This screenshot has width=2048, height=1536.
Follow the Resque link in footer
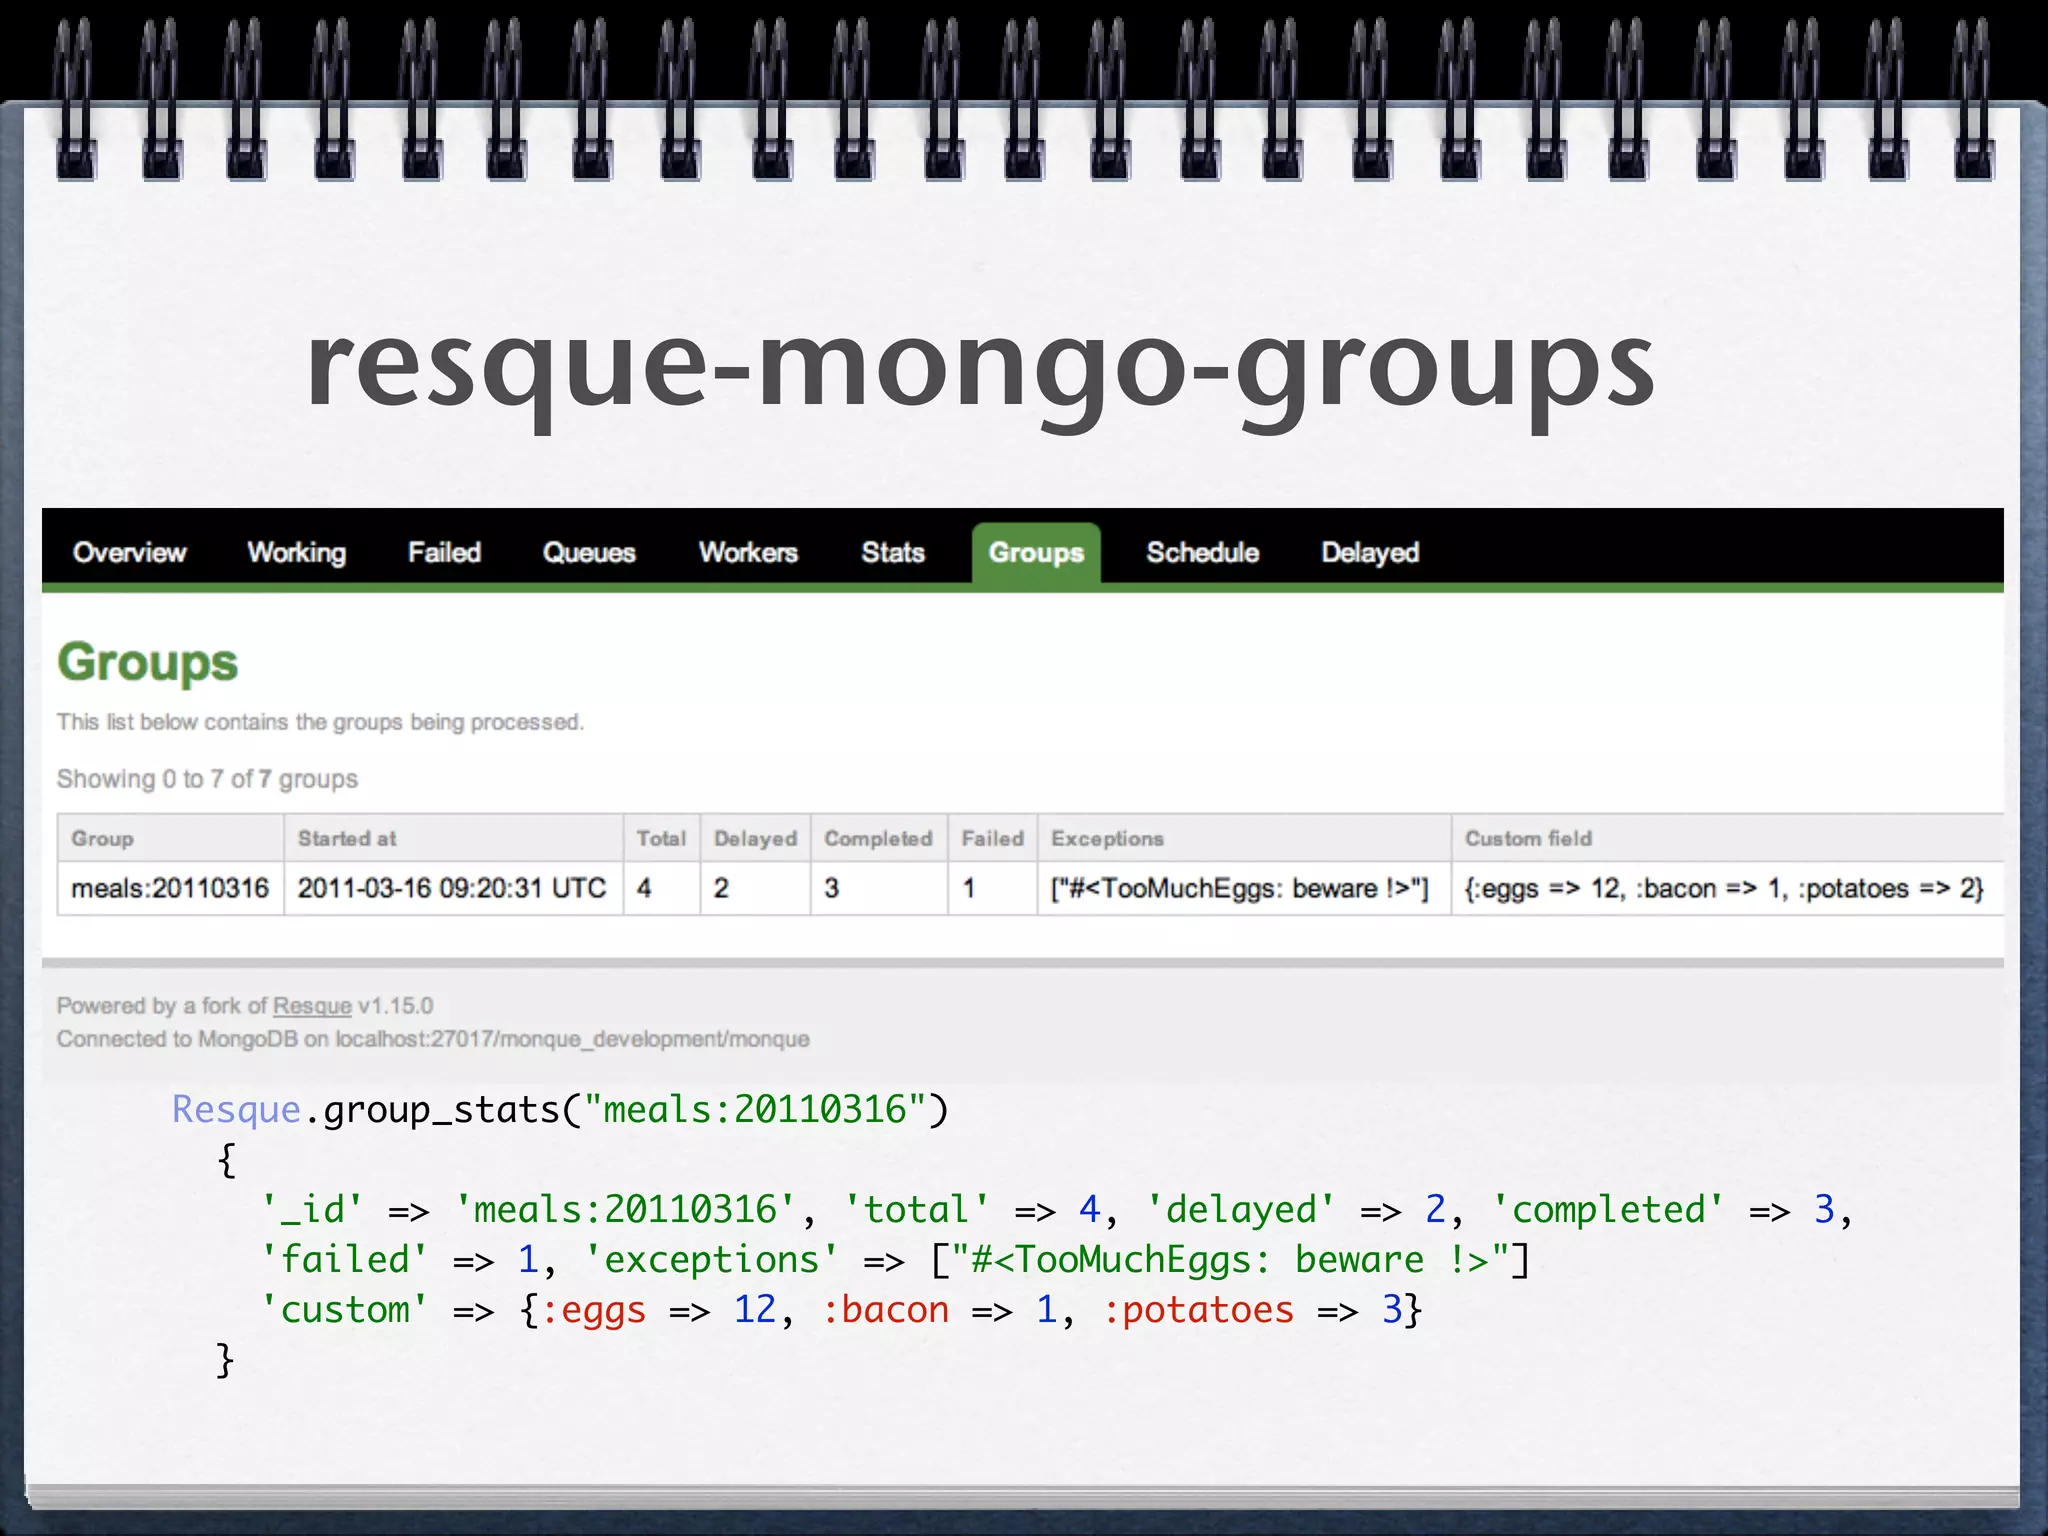tap(312, 1006)
